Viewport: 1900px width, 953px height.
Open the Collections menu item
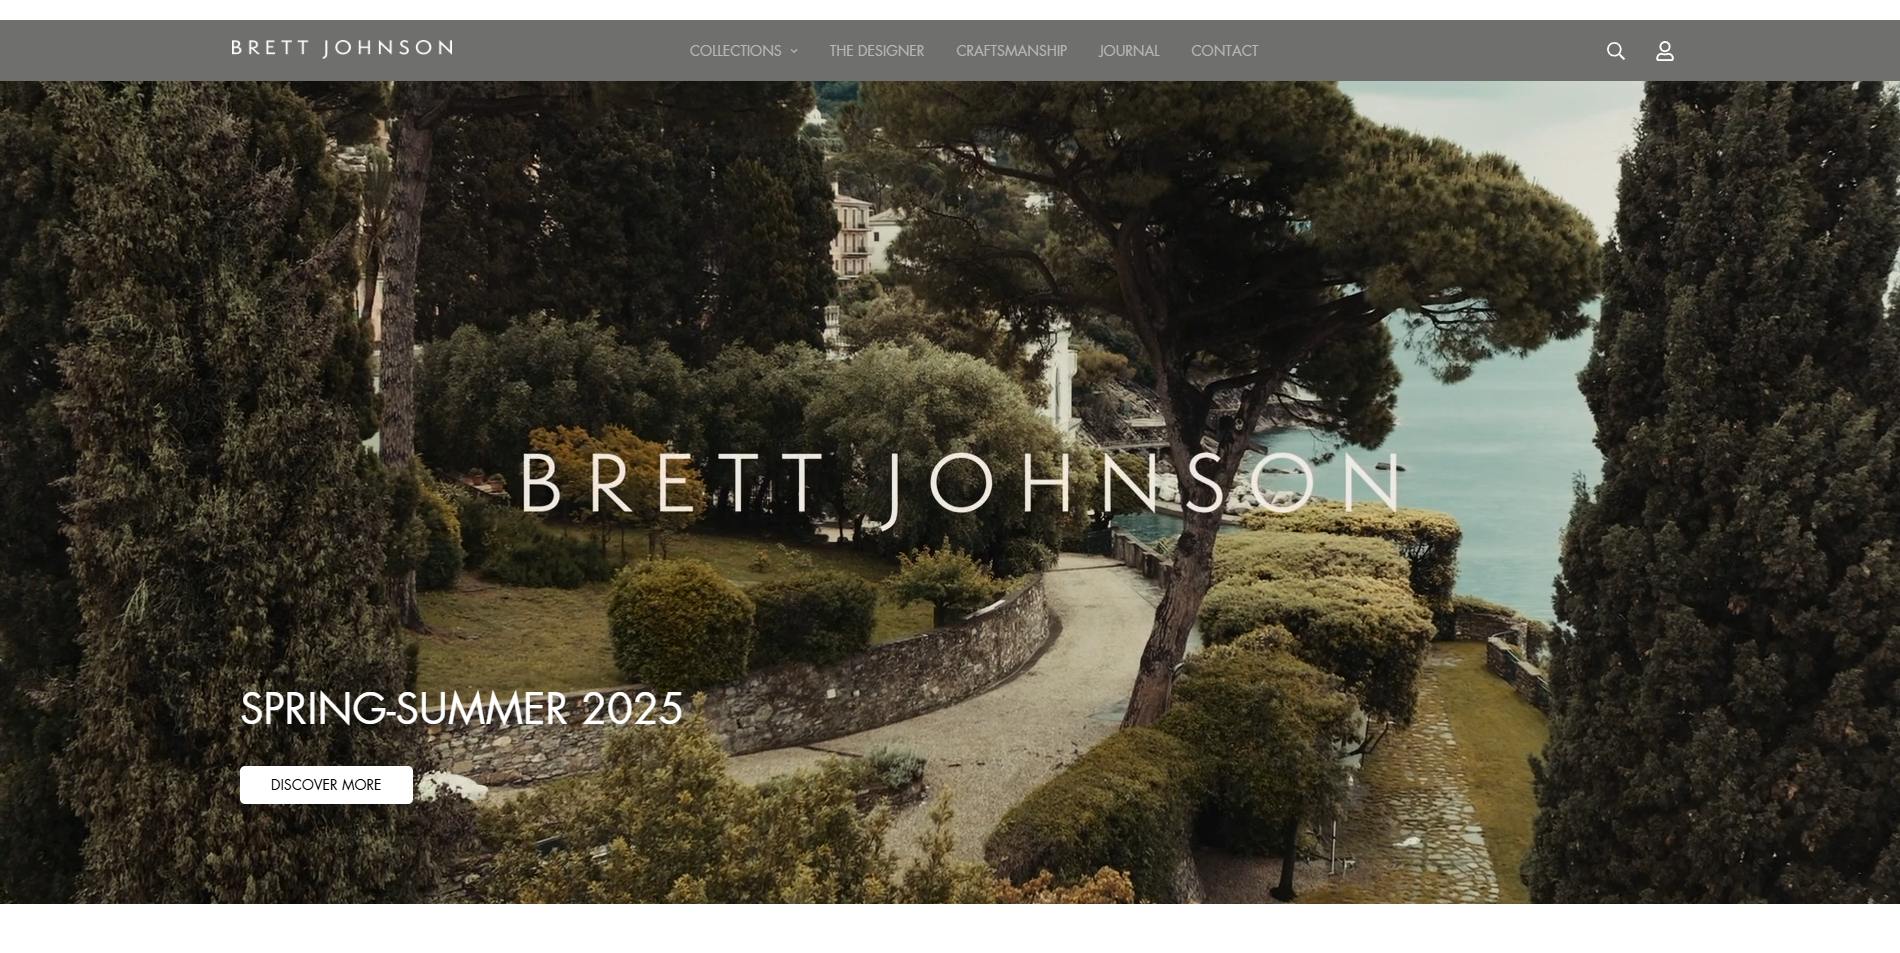click(x=735, y=51)
